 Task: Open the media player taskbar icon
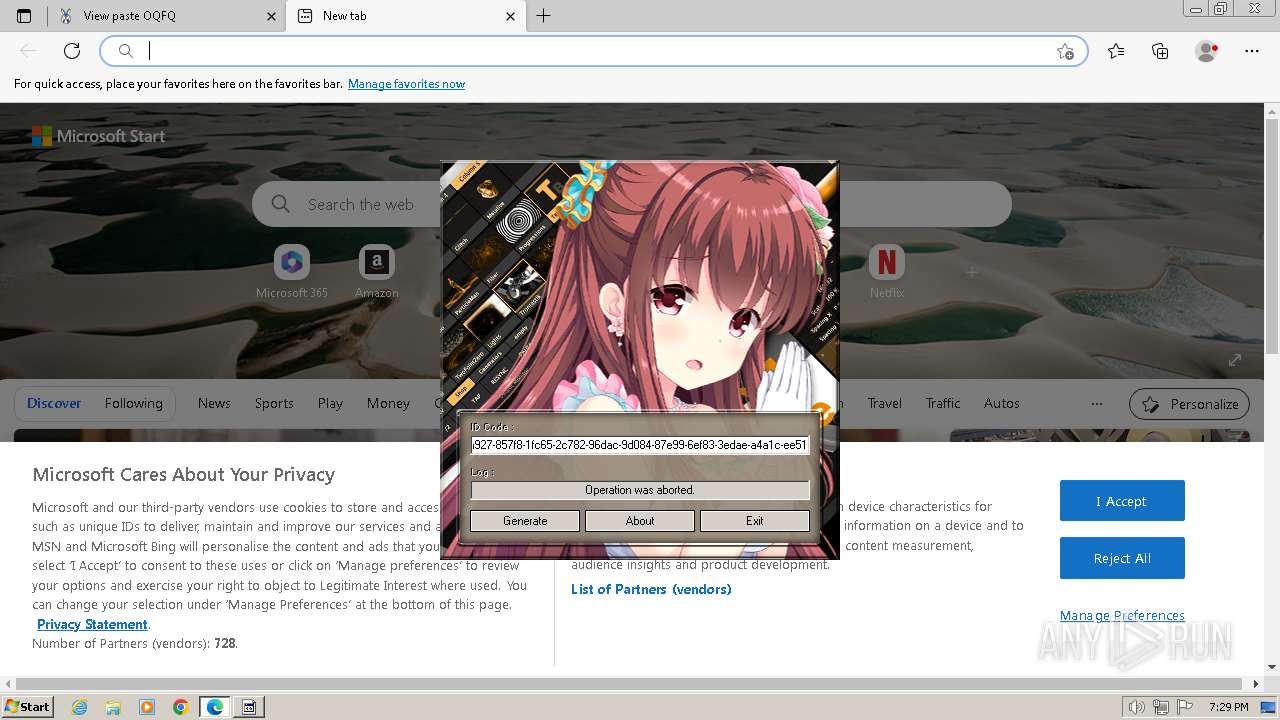tap(147, 707)
